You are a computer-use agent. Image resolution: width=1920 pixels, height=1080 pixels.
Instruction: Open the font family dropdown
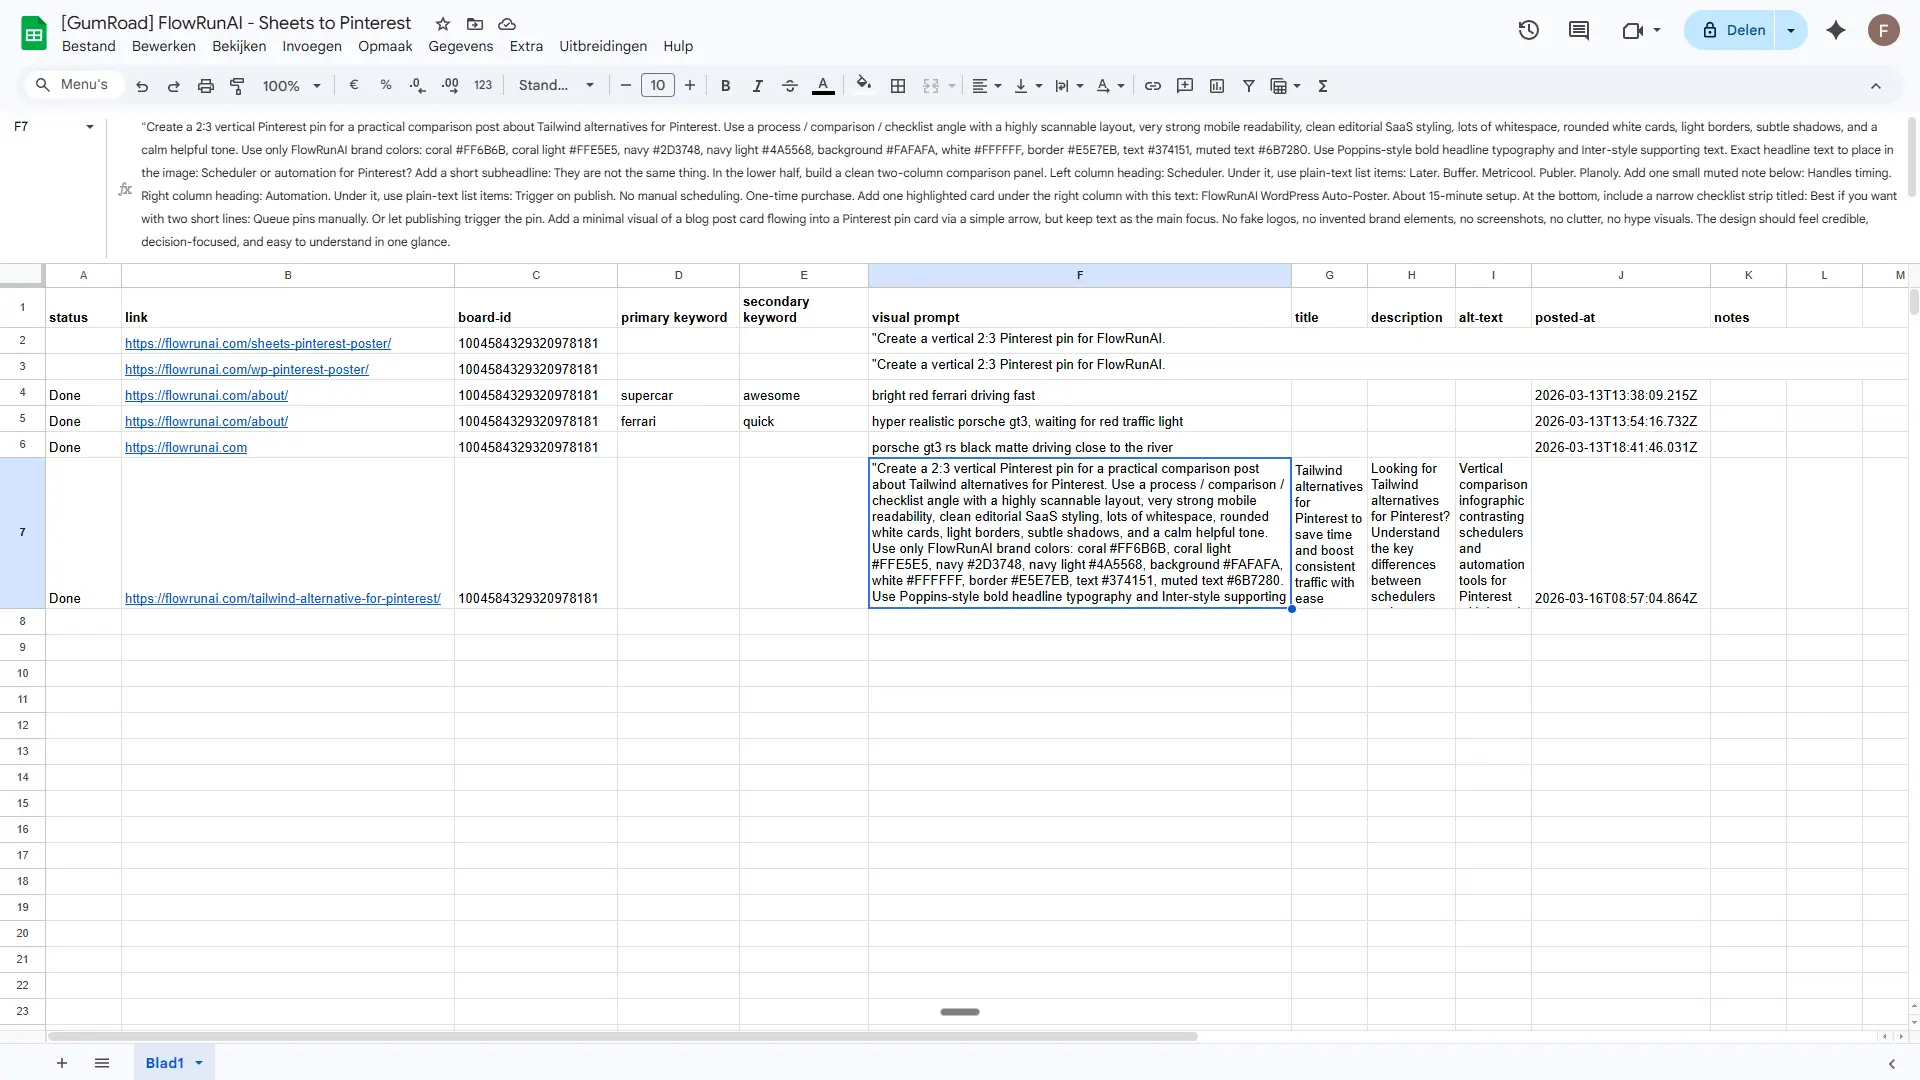[556, 85]
